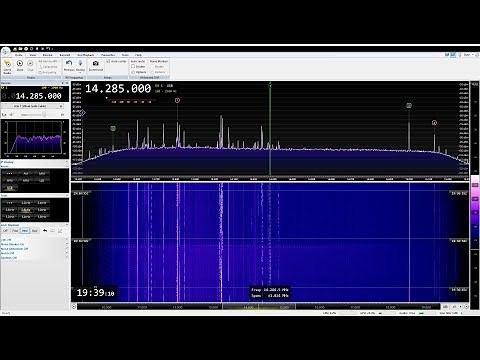
Task: Click the undo arrow in quick access toolbar
Action: coord(48,49)
